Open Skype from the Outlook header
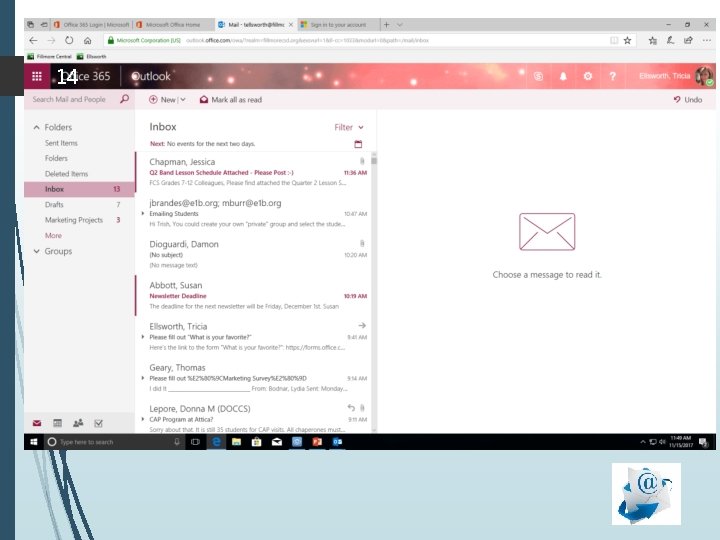The width and height of the screenshot is (720, 540). [539, 76]
